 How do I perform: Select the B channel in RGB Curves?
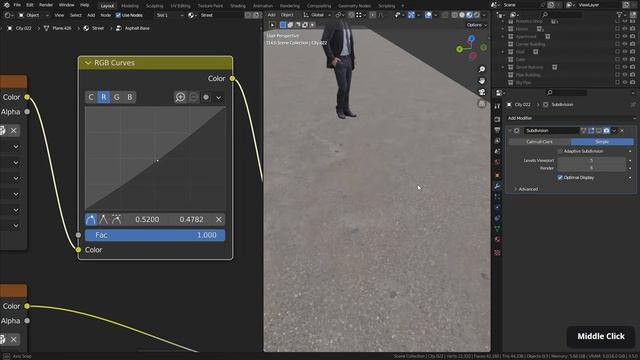pos(130,97)
